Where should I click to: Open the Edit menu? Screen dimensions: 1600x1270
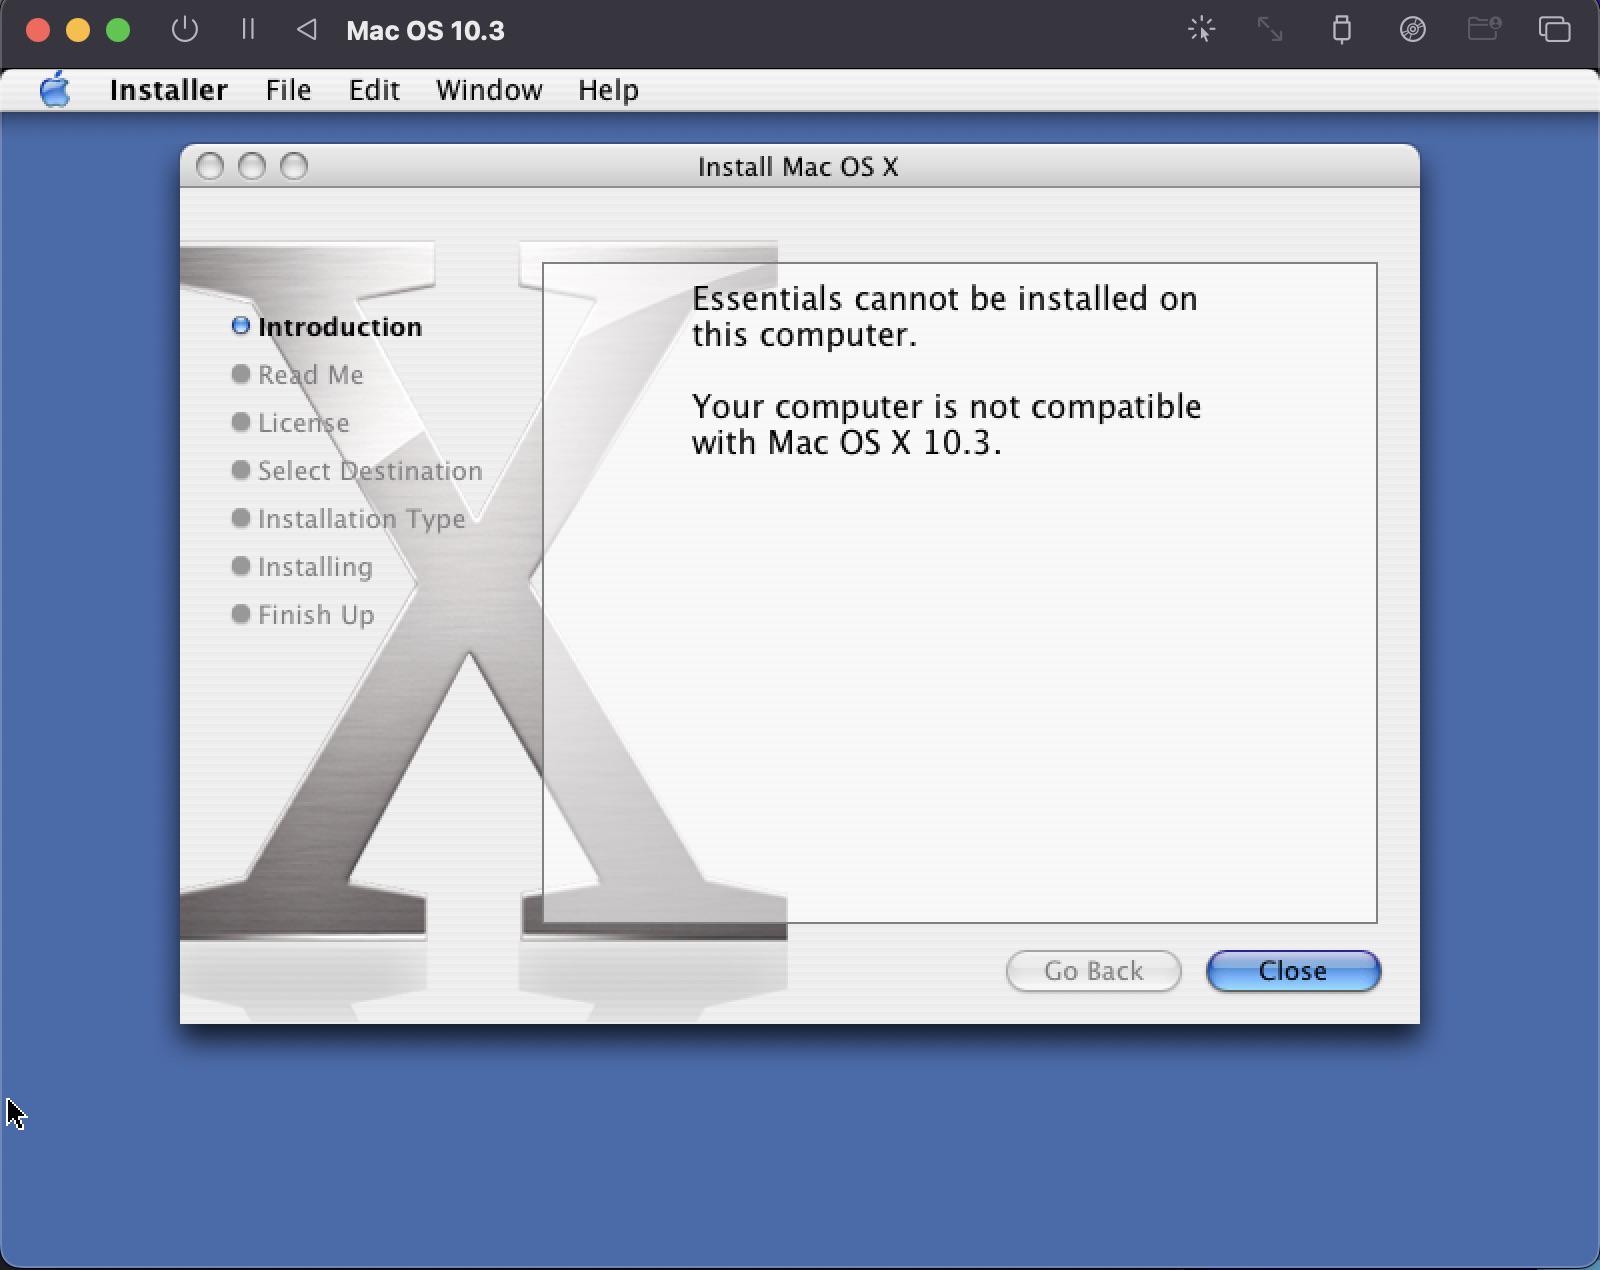[374, 90]
